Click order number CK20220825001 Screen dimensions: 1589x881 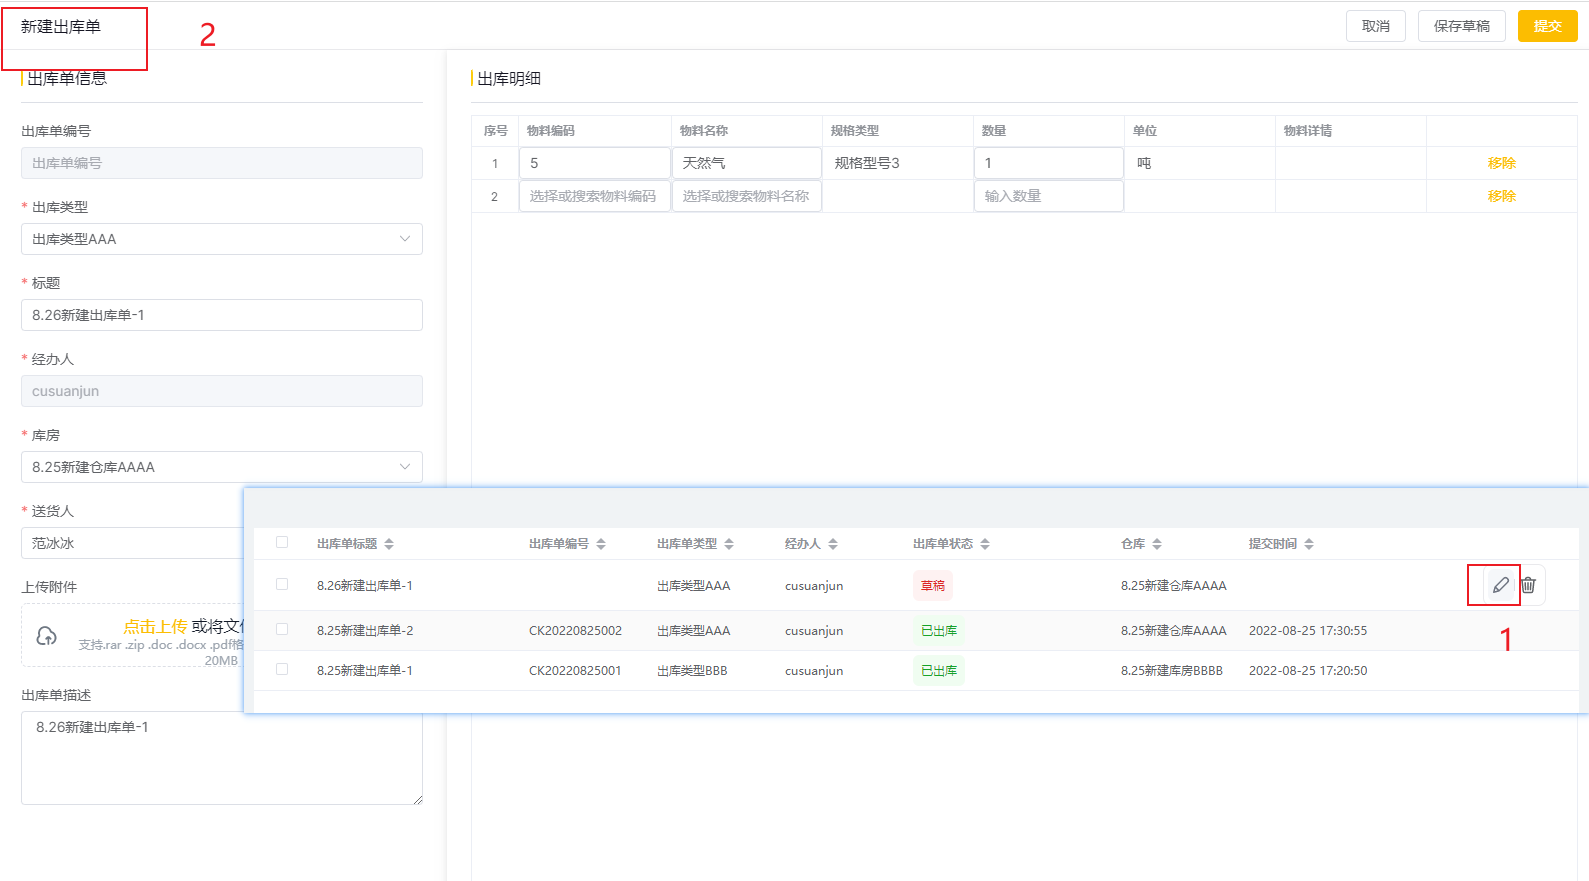[x=575, y=671]
